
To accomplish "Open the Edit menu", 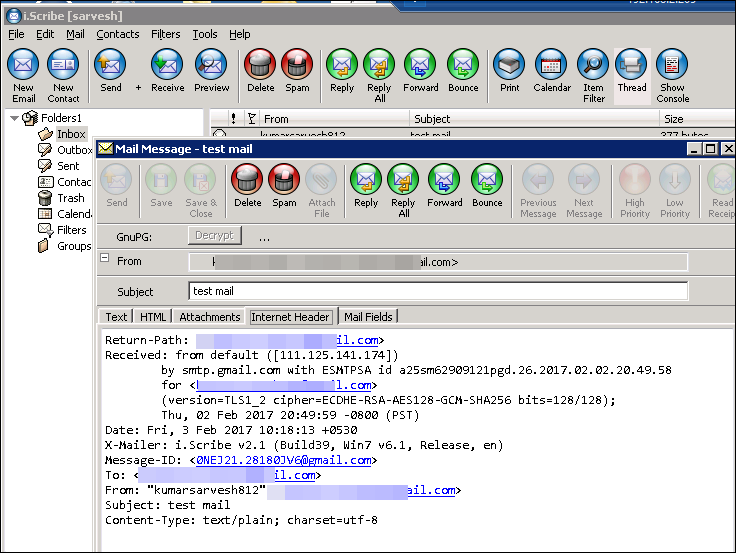I will pos(45,34).
